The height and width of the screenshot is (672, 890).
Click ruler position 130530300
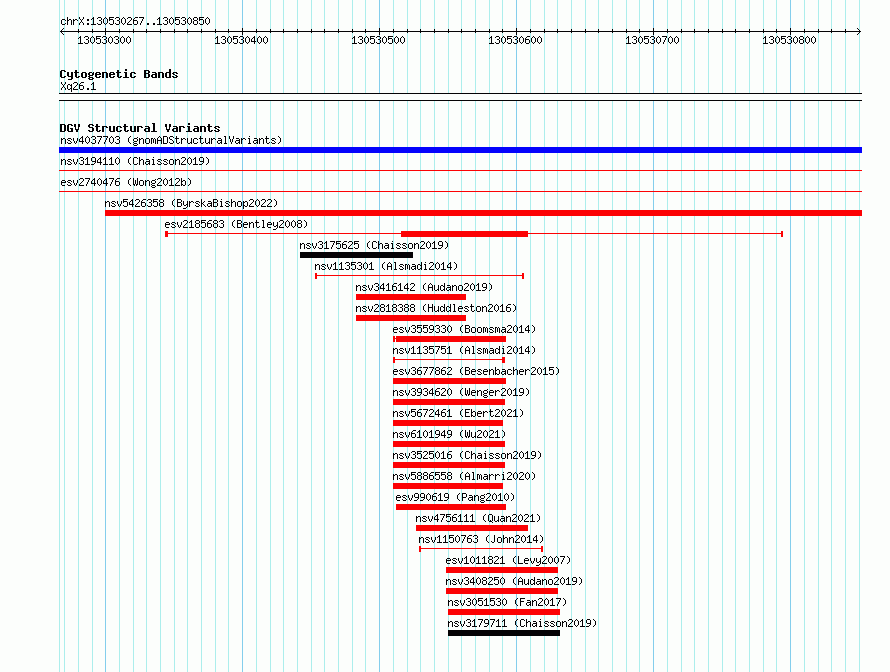pos(104,40)
